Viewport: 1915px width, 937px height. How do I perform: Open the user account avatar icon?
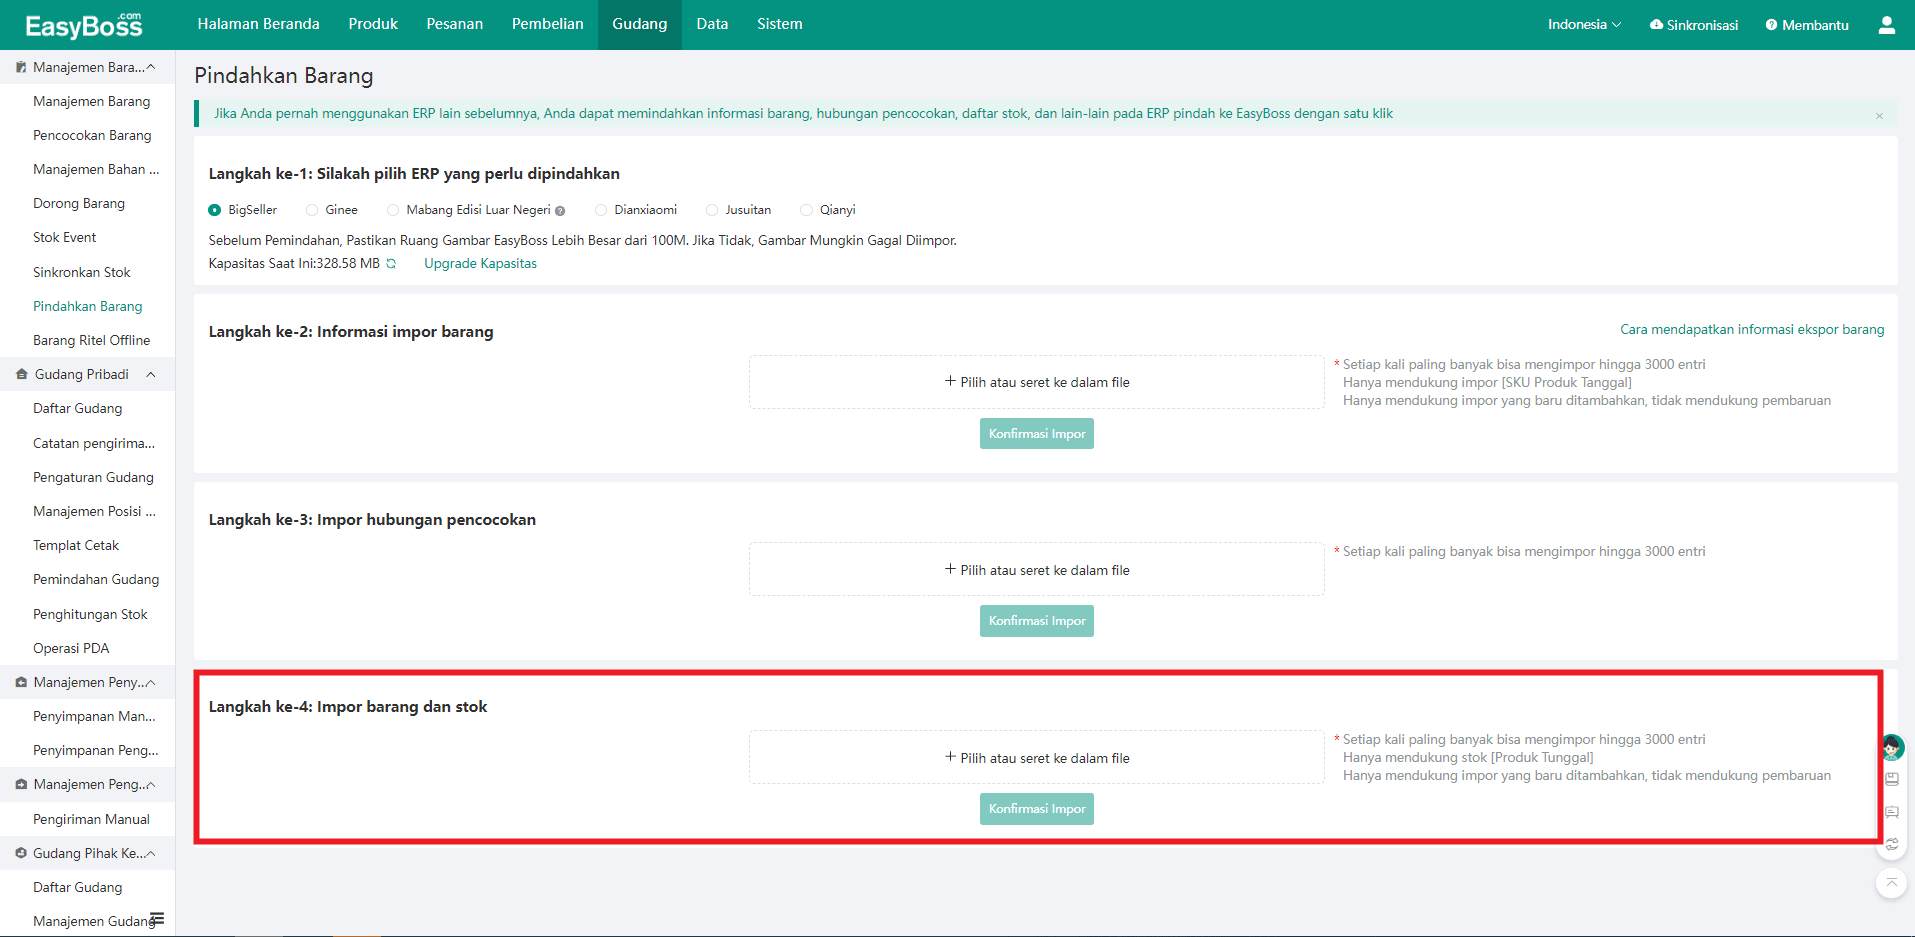pos(1886,25)
